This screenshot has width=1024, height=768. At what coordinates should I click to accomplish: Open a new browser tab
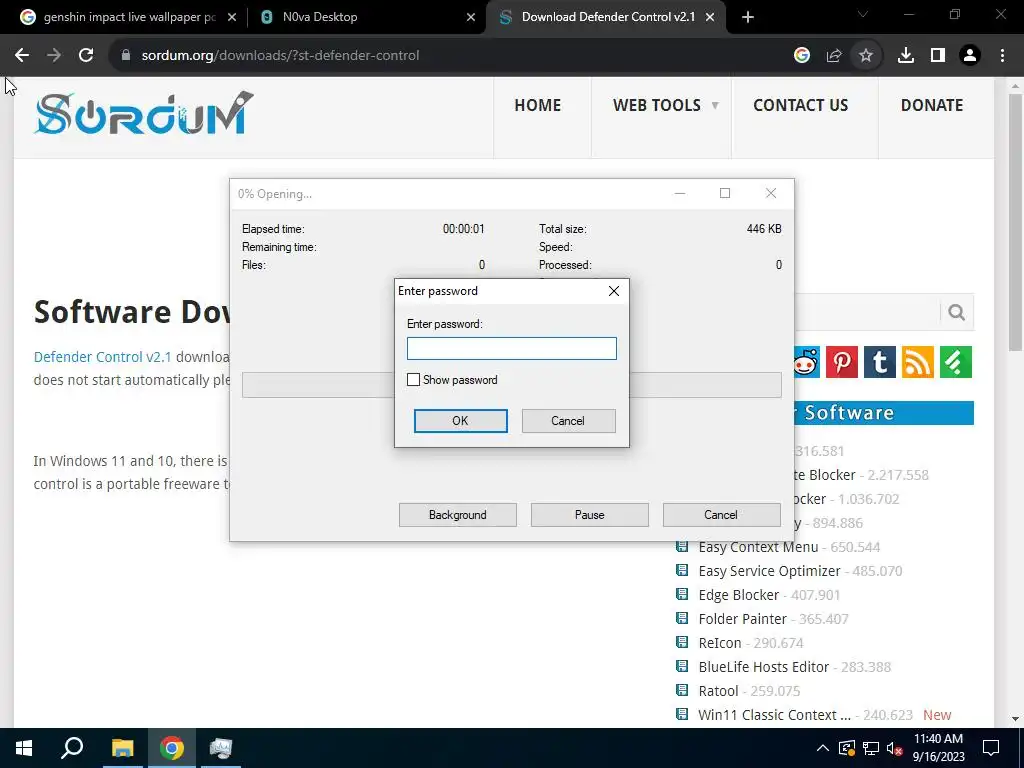(x=748, y=17)
